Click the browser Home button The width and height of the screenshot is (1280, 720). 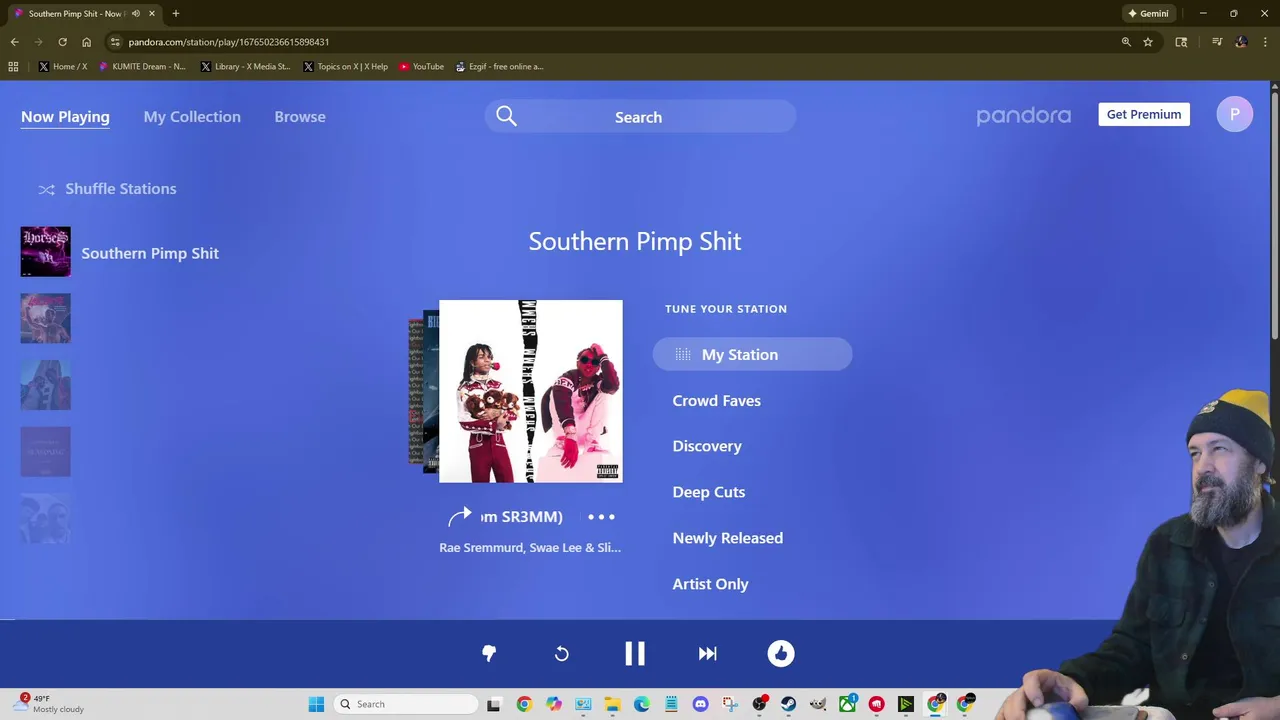86,42
